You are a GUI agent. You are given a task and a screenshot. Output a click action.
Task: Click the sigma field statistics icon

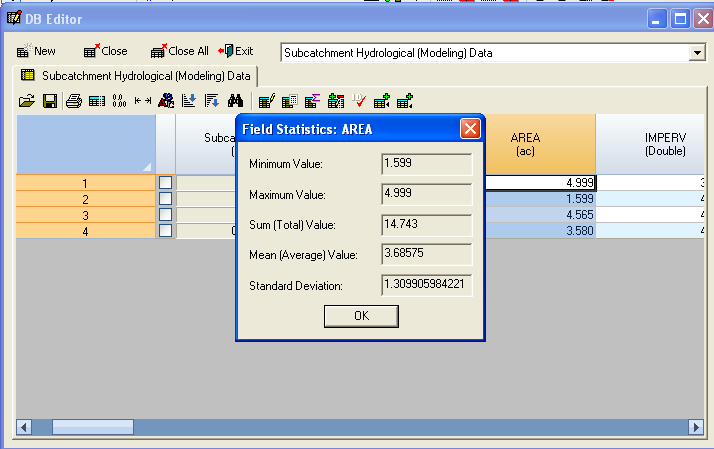(312, 101)
